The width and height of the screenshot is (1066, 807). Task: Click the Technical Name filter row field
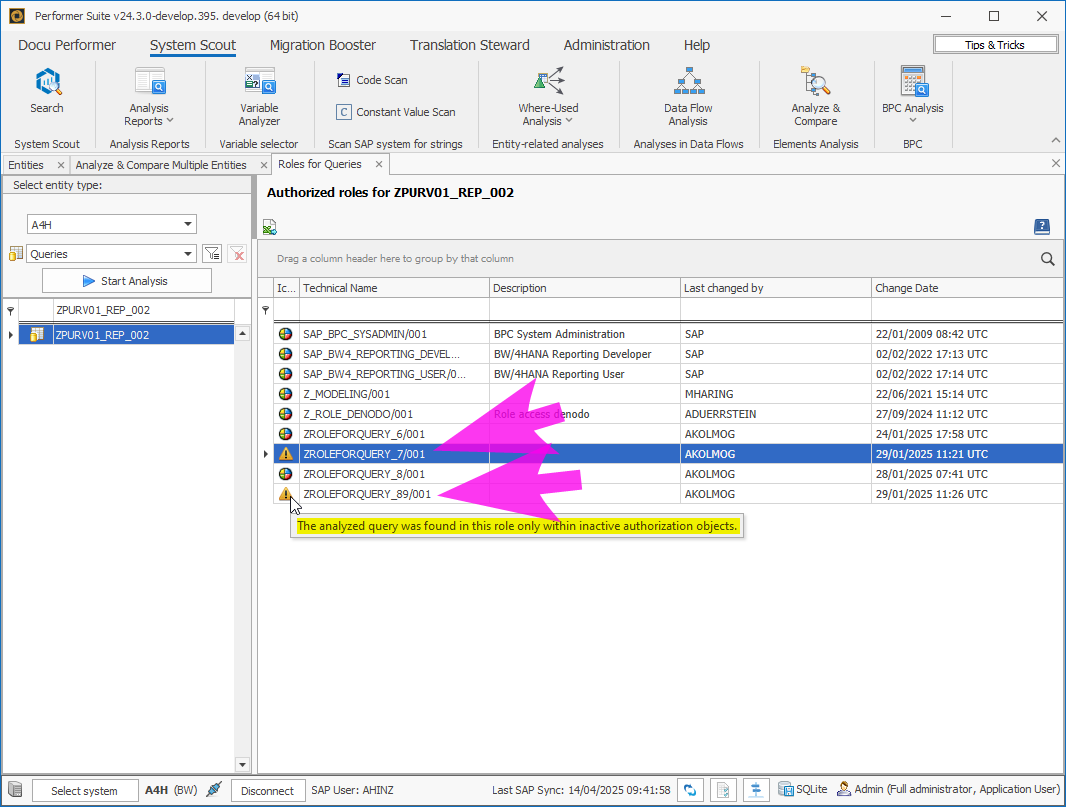point(394,310)
